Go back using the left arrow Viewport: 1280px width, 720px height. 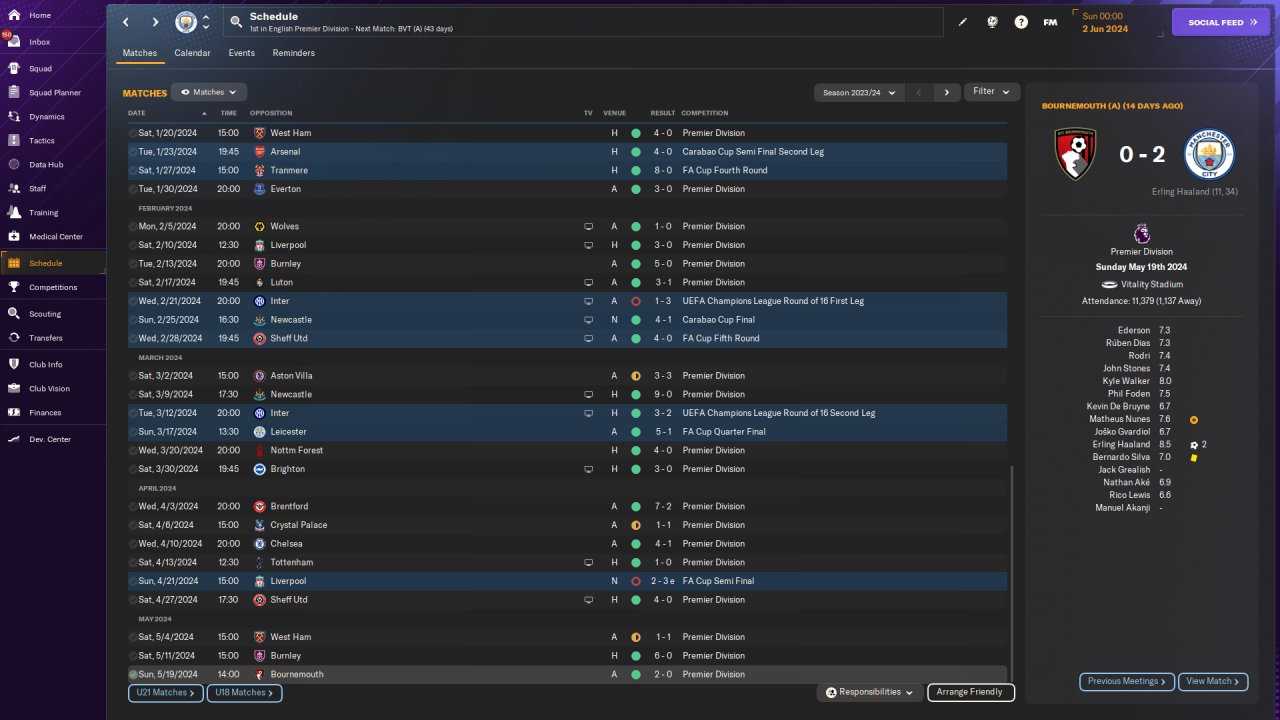[x=125, y=22]
